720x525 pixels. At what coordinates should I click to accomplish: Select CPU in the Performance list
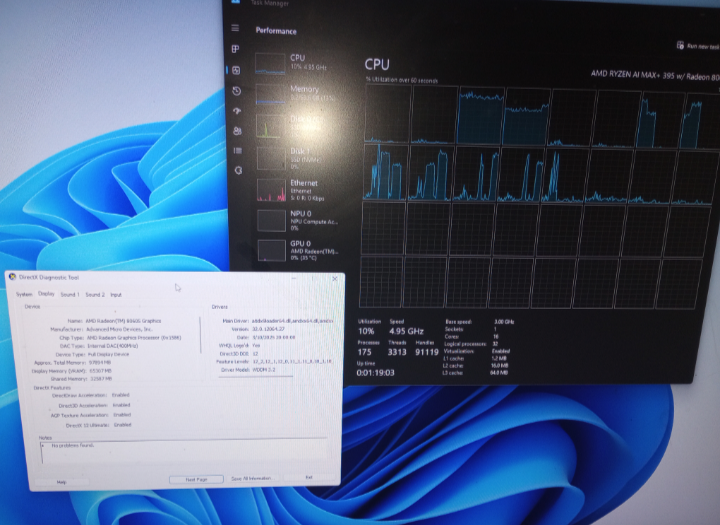point(298,63)
